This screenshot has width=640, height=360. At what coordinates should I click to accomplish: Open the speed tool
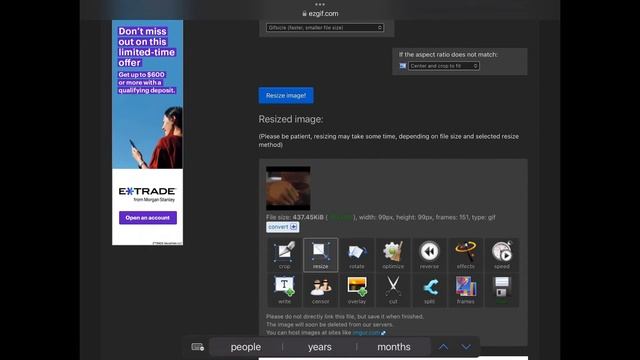point(502,255)
